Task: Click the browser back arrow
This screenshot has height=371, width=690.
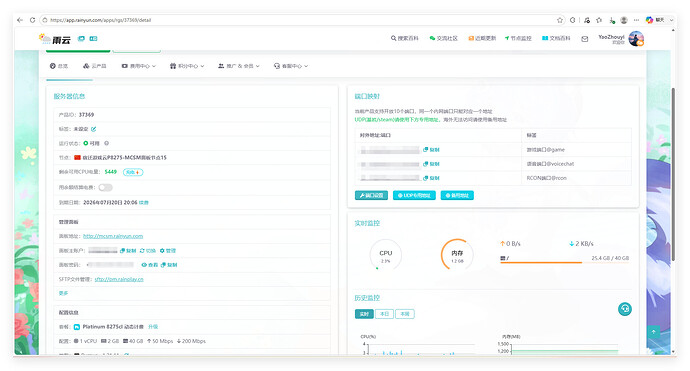Action: pos(20,20)
